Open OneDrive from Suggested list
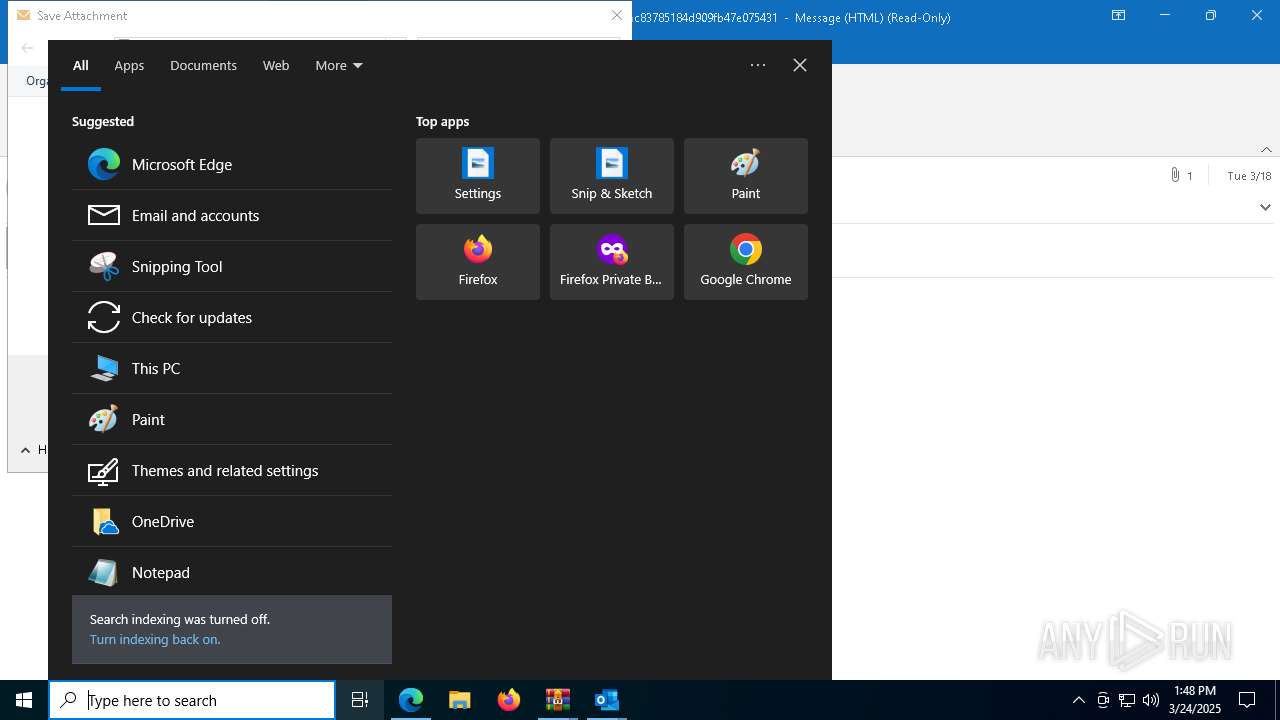Image resolution: width=1280 pixels, height=720 pixels. pyautogui.click(x=232, y=521)
